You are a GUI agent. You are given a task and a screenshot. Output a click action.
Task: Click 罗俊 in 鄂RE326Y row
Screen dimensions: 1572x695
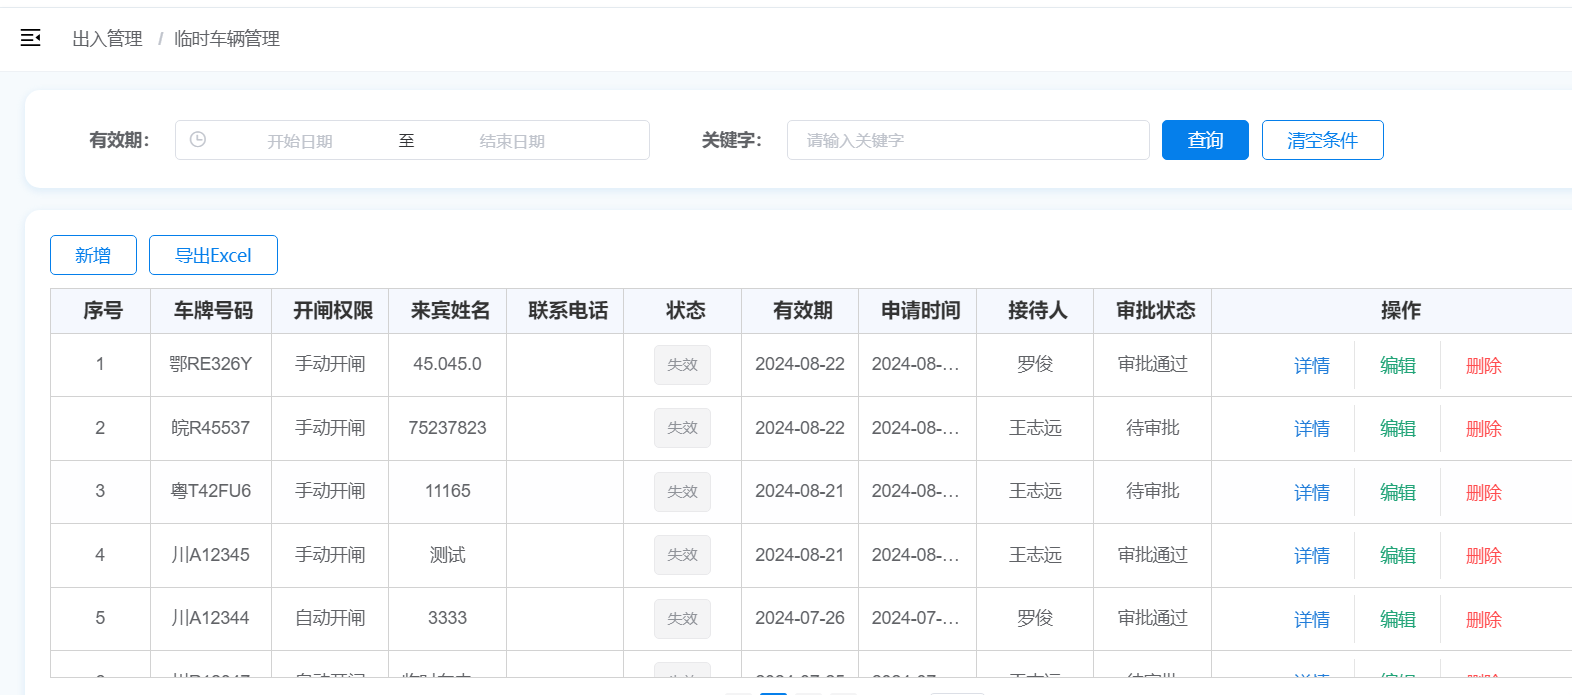pos(1035,364)
